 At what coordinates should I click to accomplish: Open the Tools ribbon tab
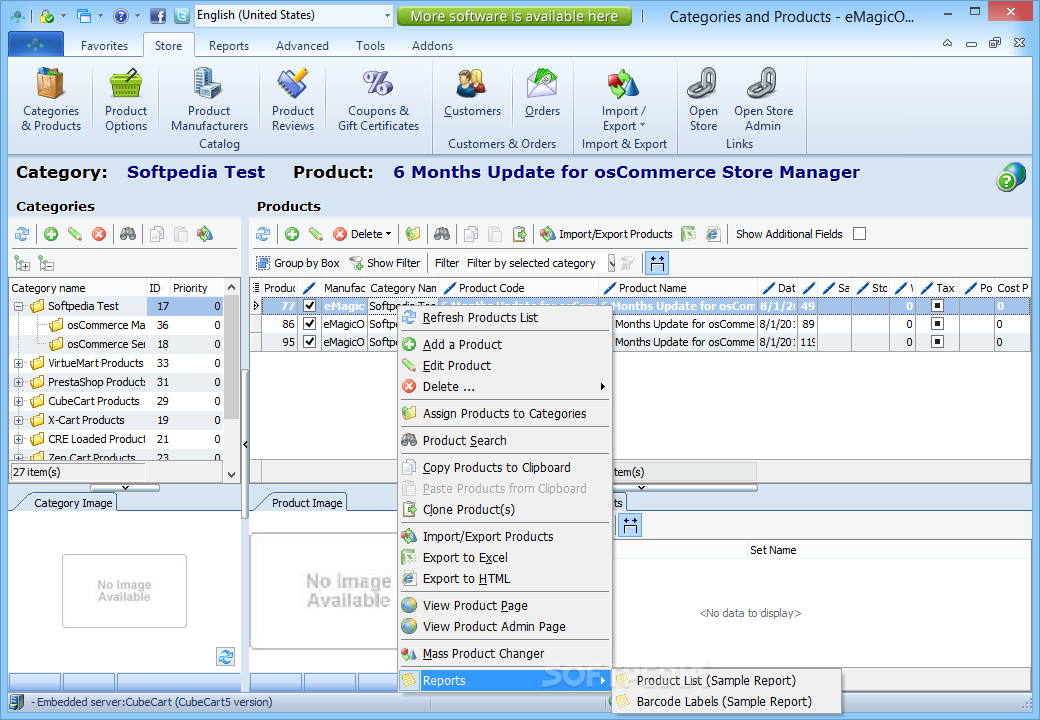(x=370, y=46)
